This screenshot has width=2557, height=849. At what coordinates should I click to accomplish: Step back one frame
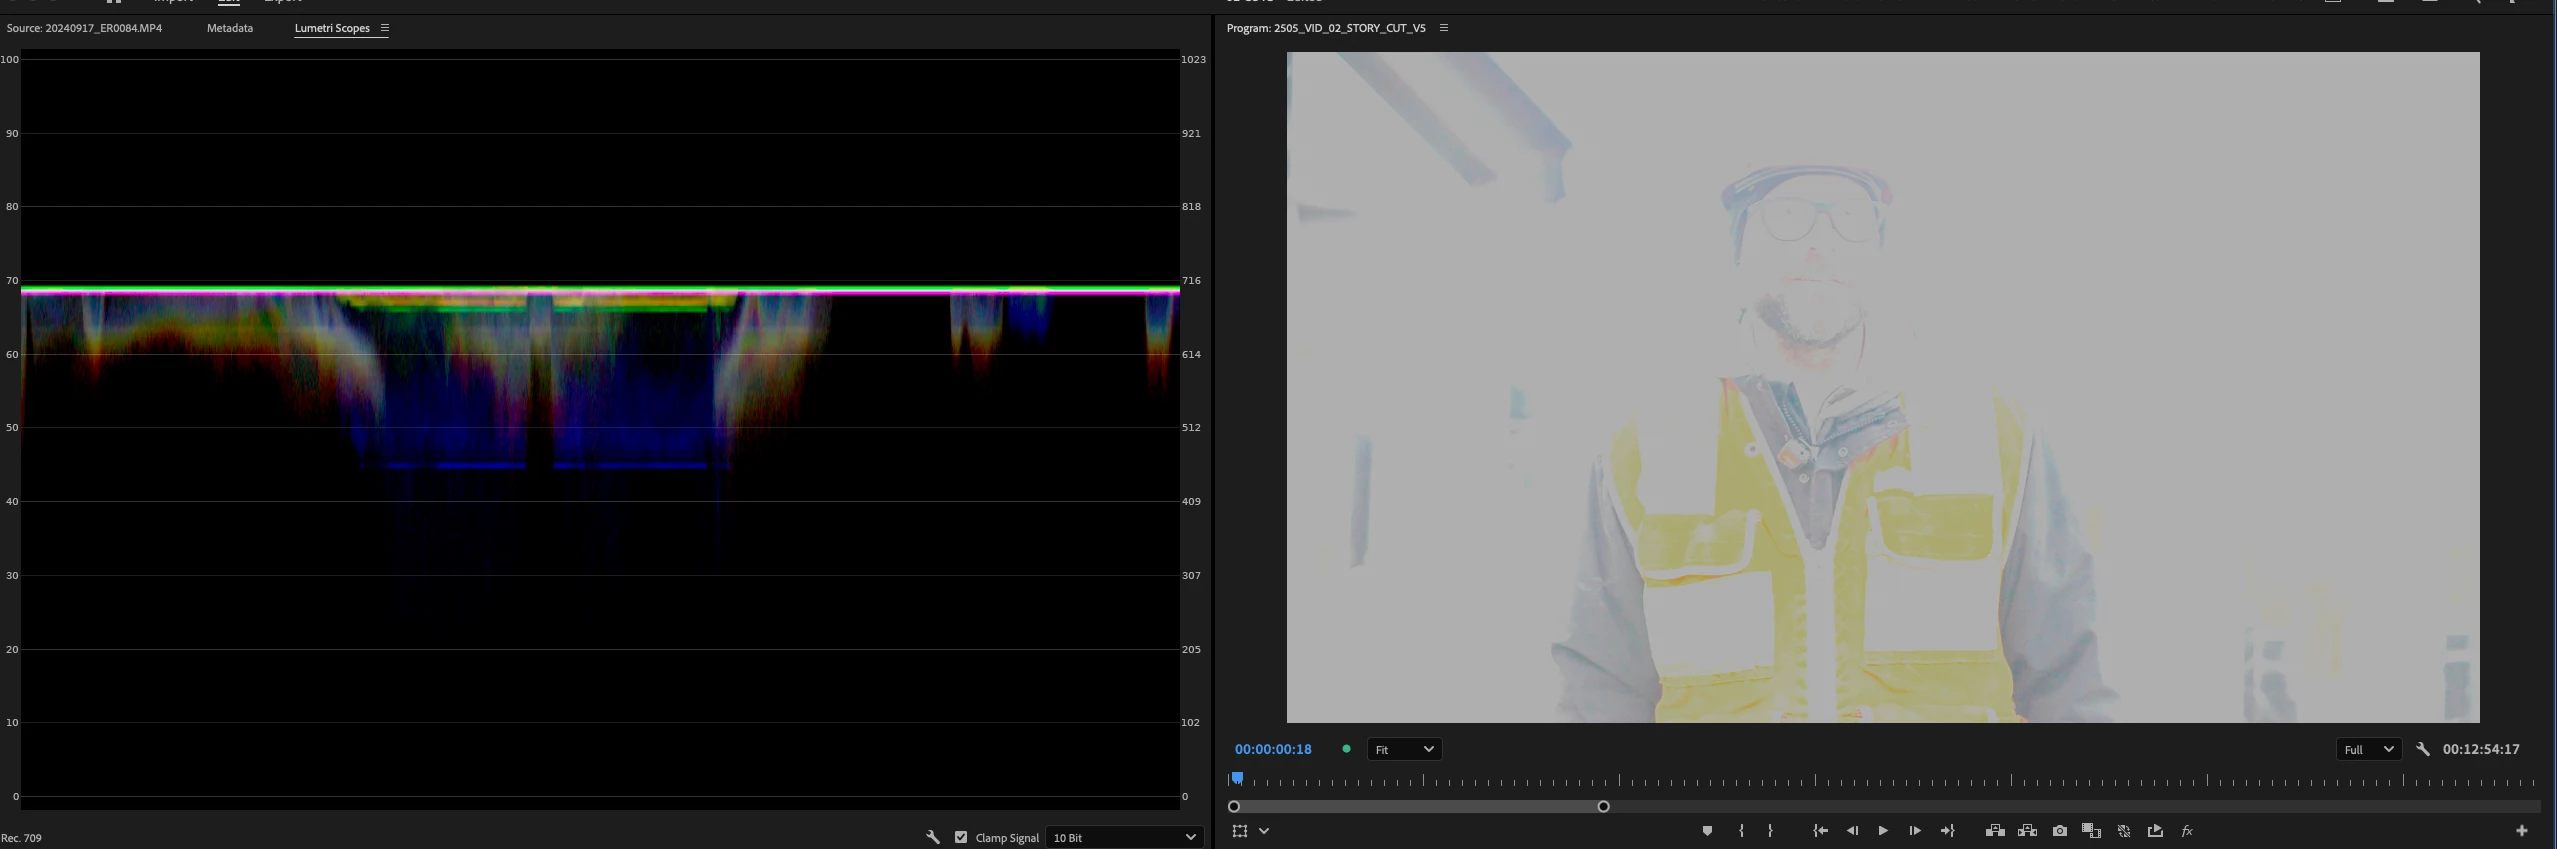pos(1853,831)
